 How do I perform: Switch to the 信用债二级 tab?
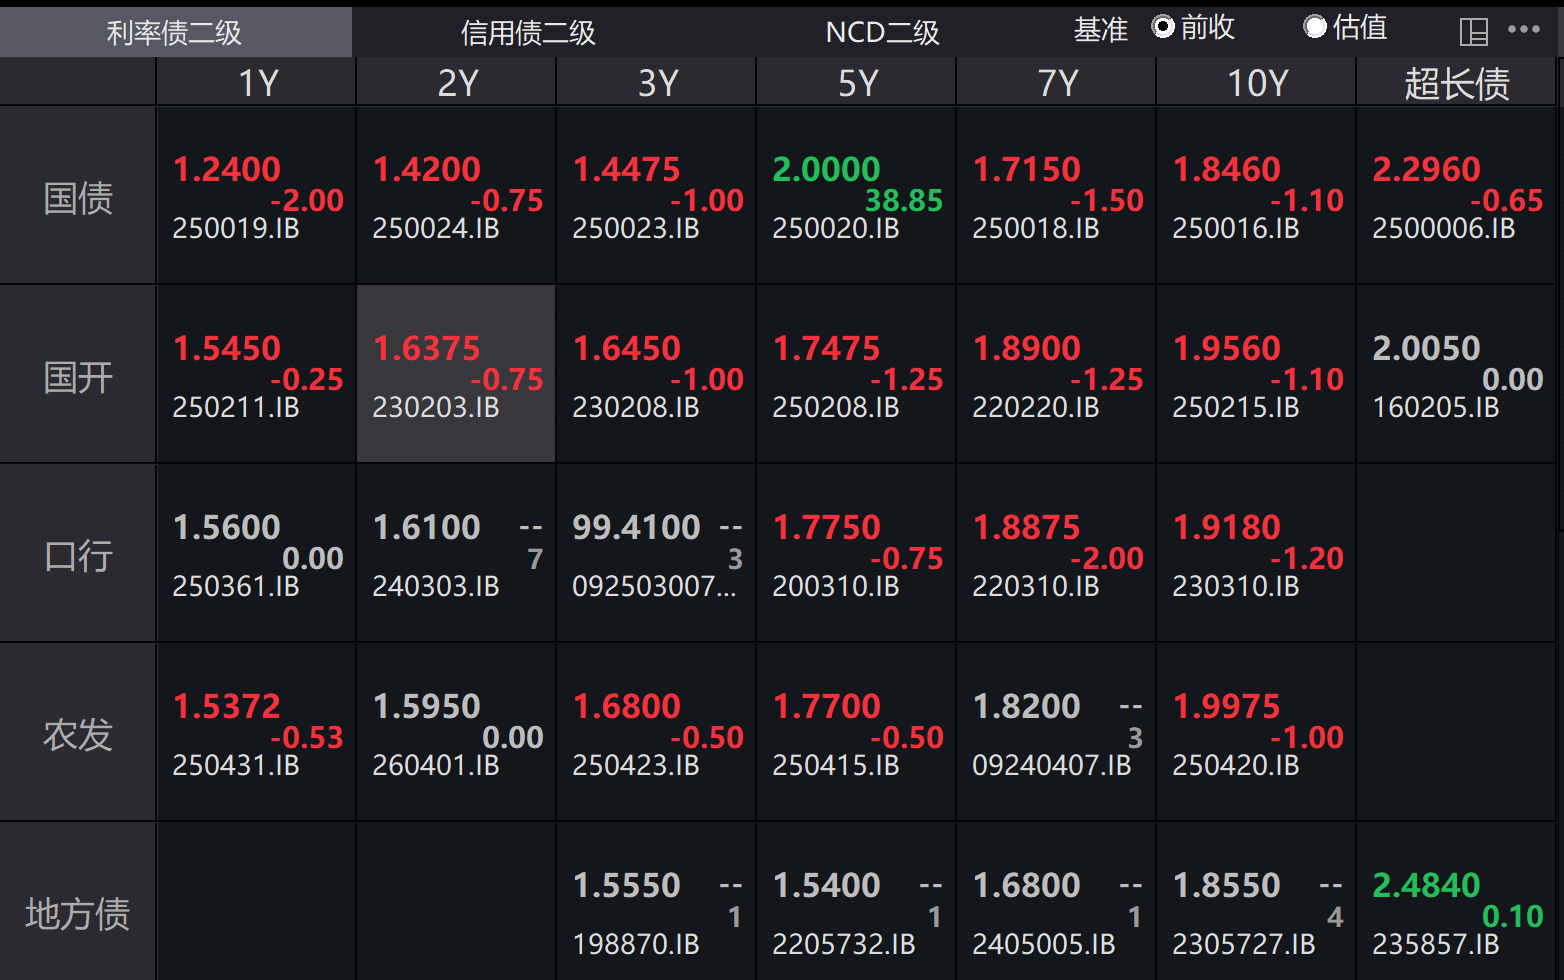pos(528,33)
